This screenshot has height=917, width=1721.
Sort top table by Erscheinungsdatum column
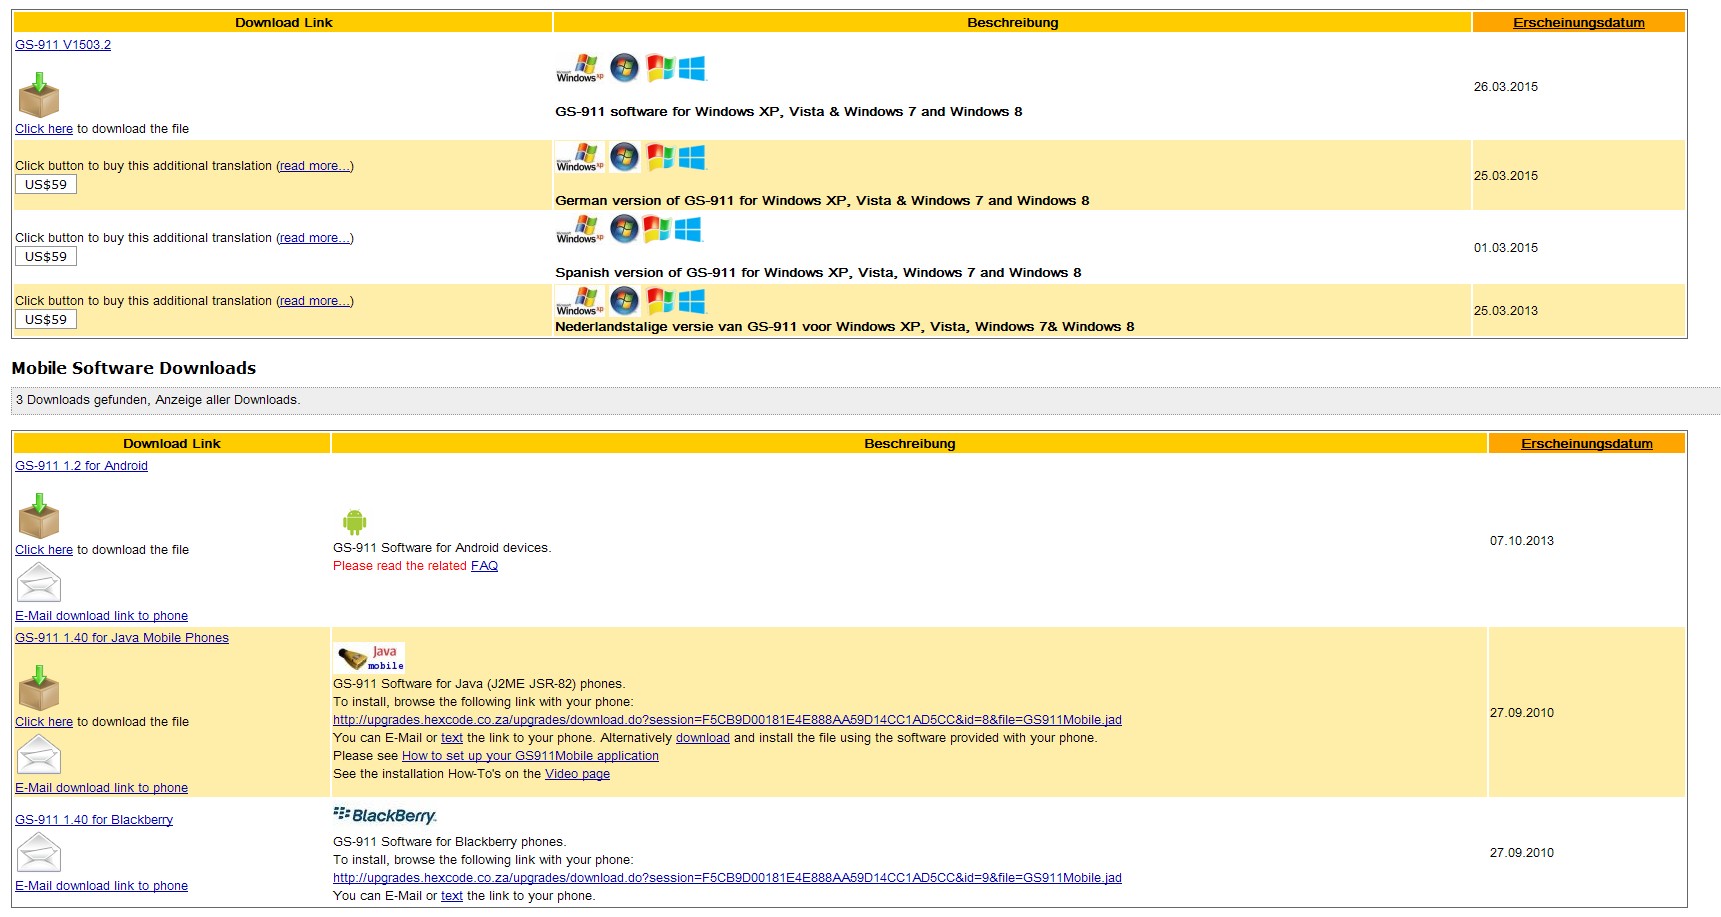(x=1578, y=23)
